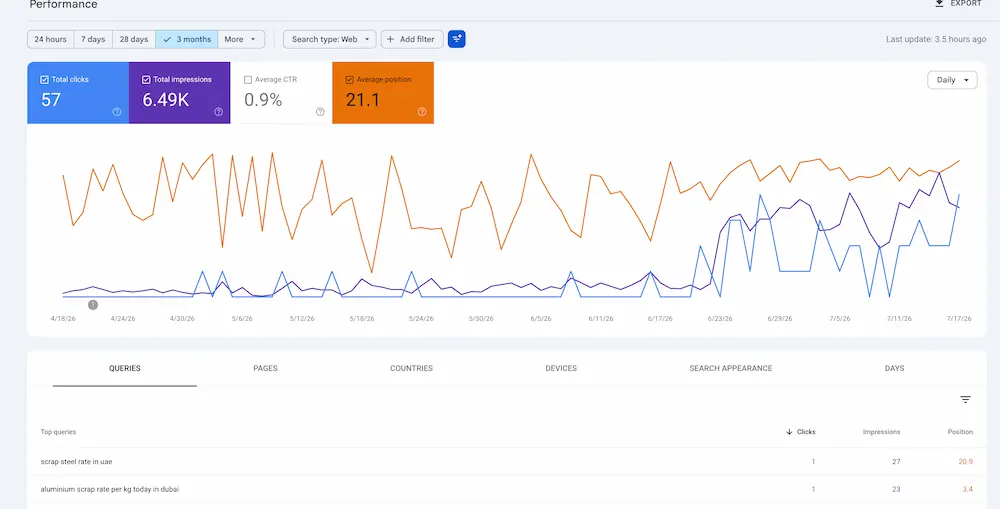Screen dimensions: 1000x509
Task: Click the Performance page heading
Action: pyautogui.click(x=63, y=4)
